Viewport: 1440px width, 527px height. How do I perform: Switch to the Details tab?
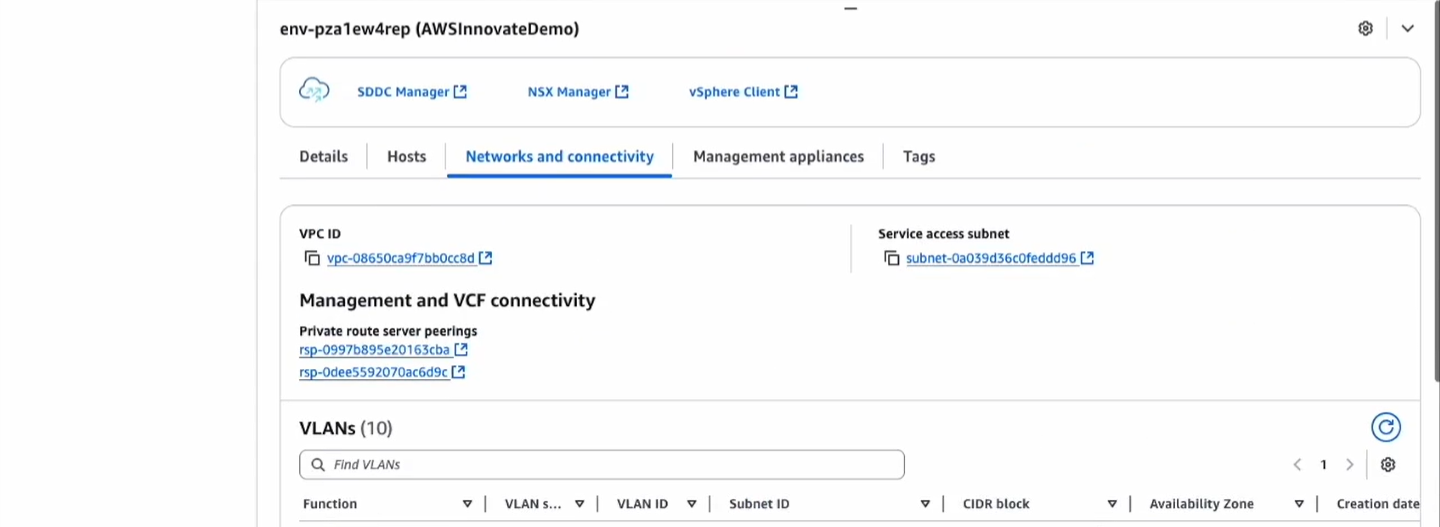(x=324, y=156)
